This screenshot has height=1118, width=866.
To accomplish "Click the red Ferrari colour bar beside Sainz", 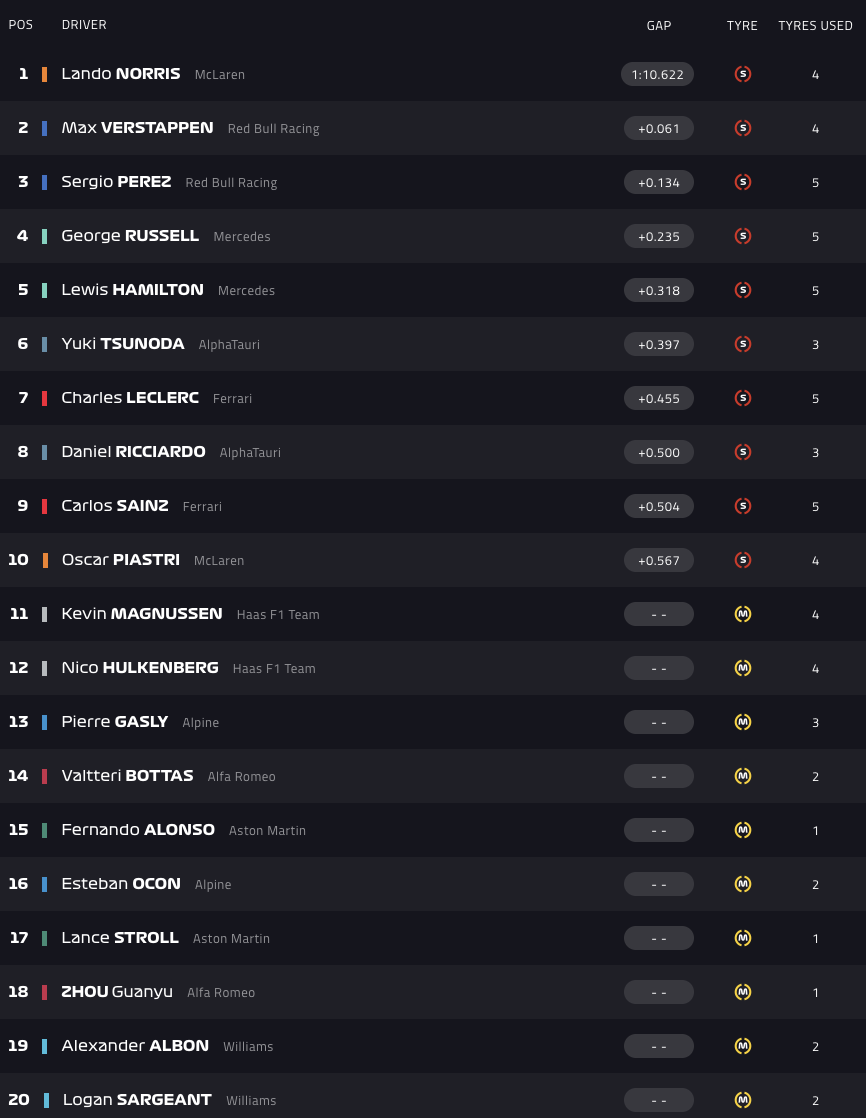I will coord(44,506).
